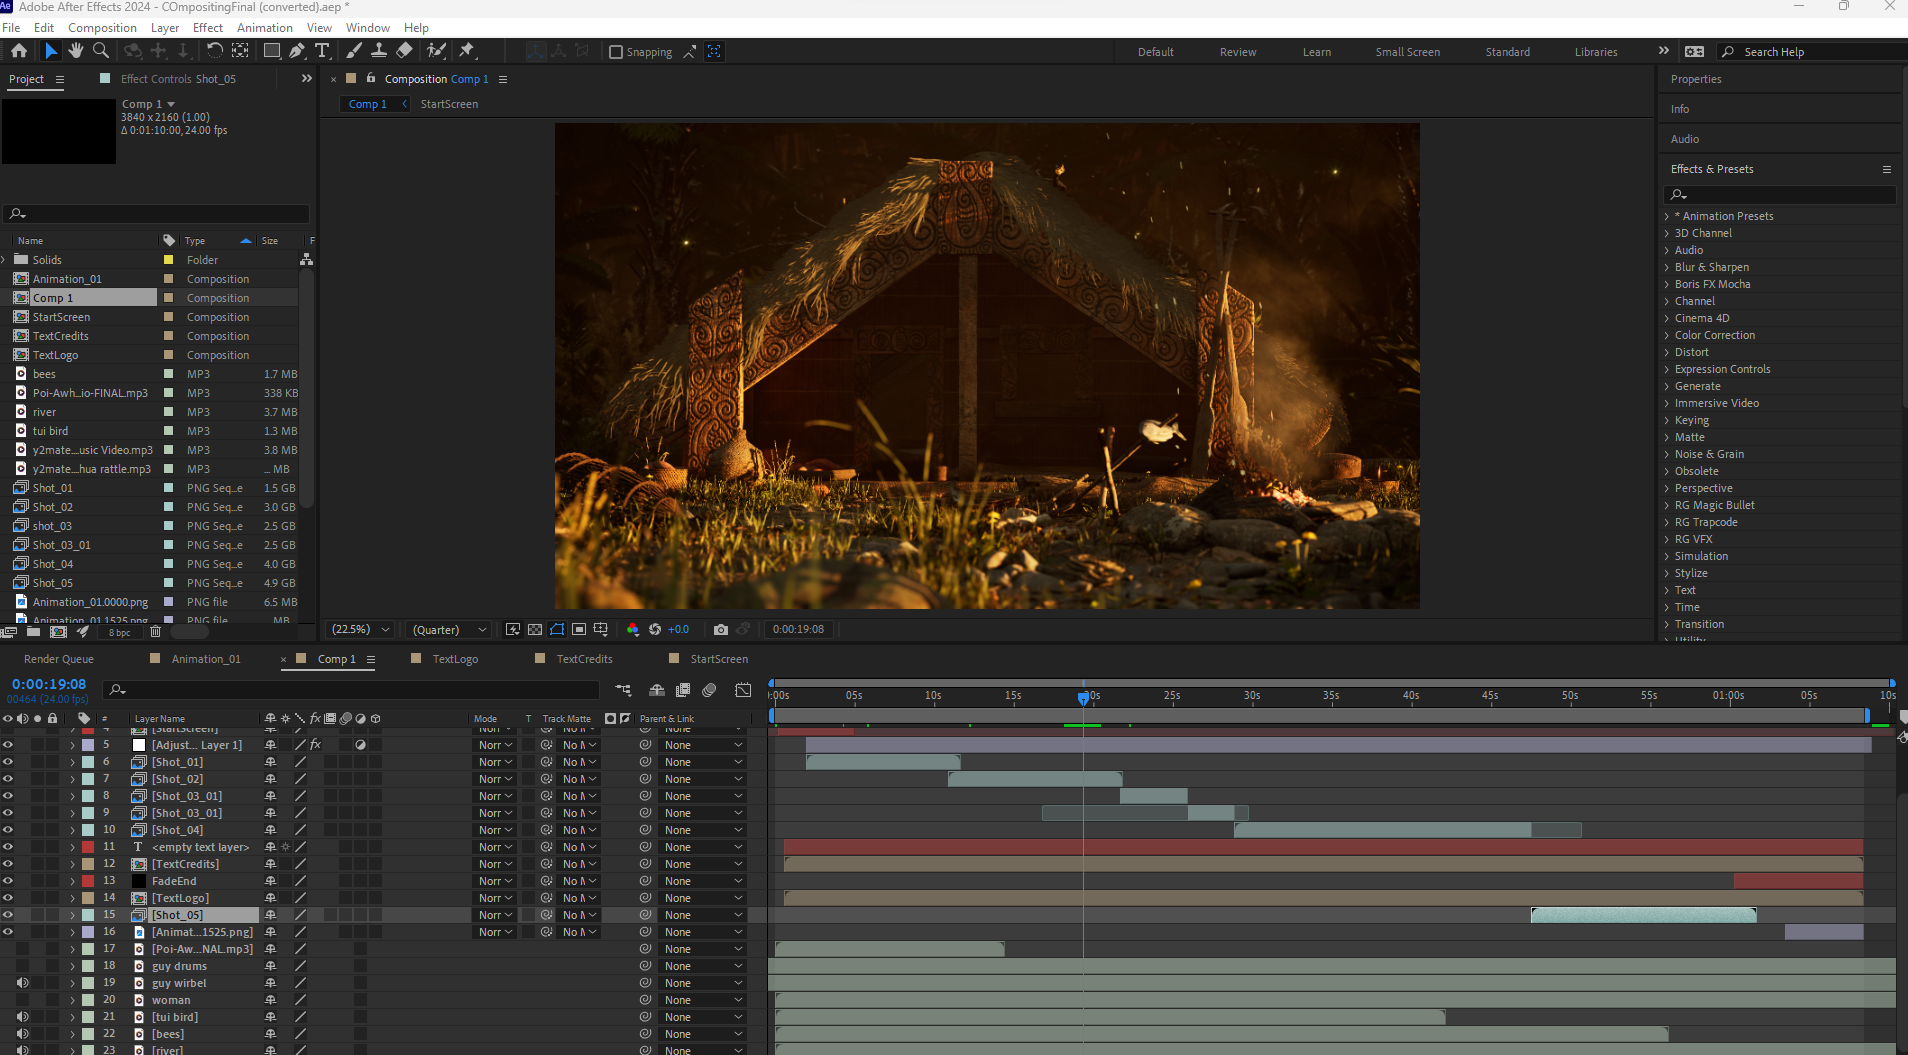Hide the FadeEnd layer with eye toggle
Screen dimensions: 1908x1055
tap(8, 881)
